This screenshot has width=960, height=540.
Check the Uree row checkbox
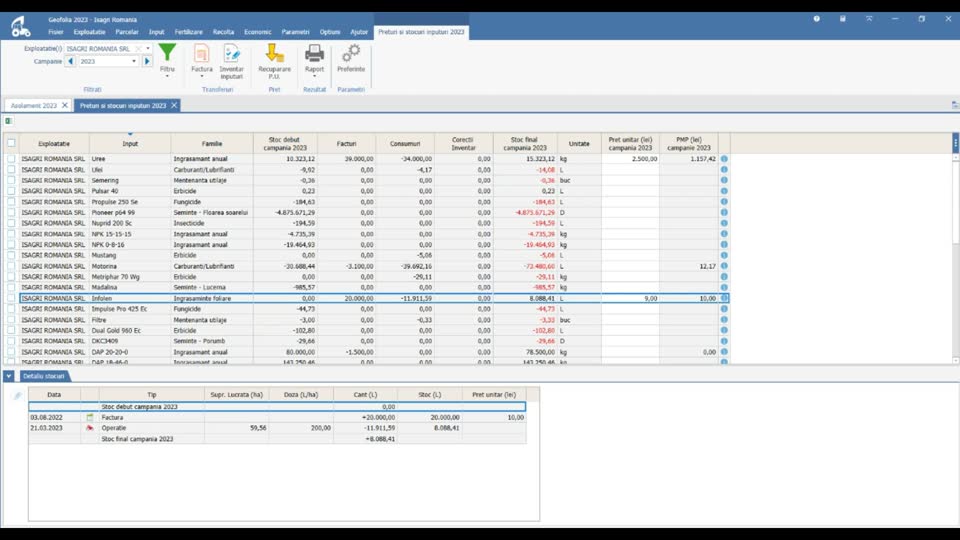11,159
